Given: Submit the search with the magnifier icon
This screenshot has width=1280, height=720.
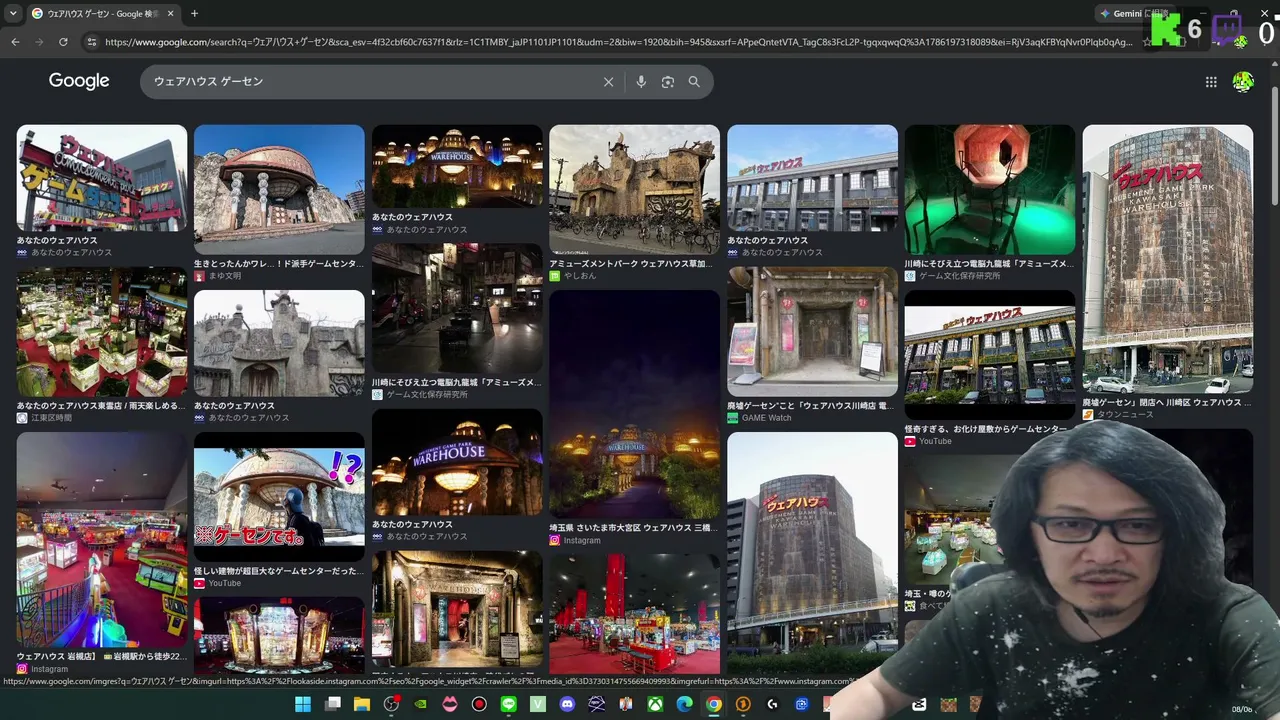Looking at the screenshot, I should click(x=694, y=82).
